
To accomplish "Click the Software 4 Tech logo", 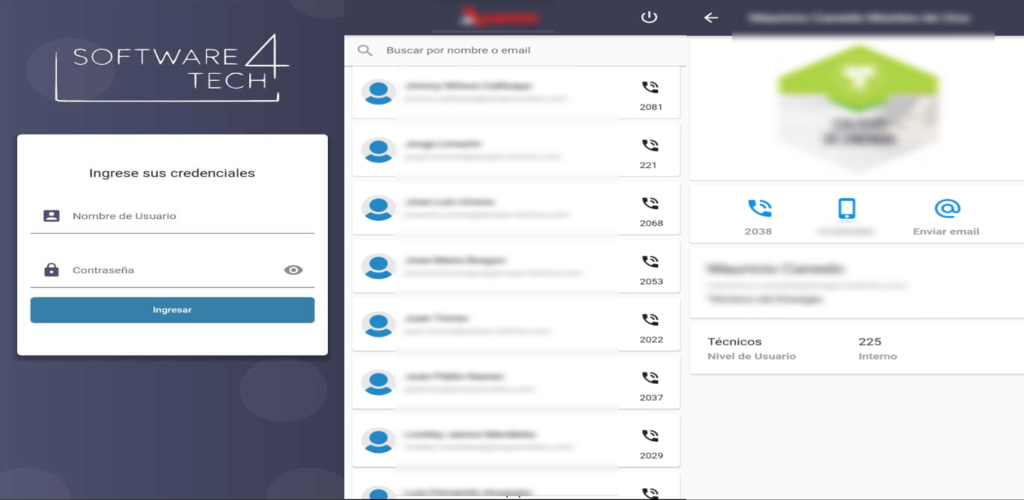I will pos(171,69).
